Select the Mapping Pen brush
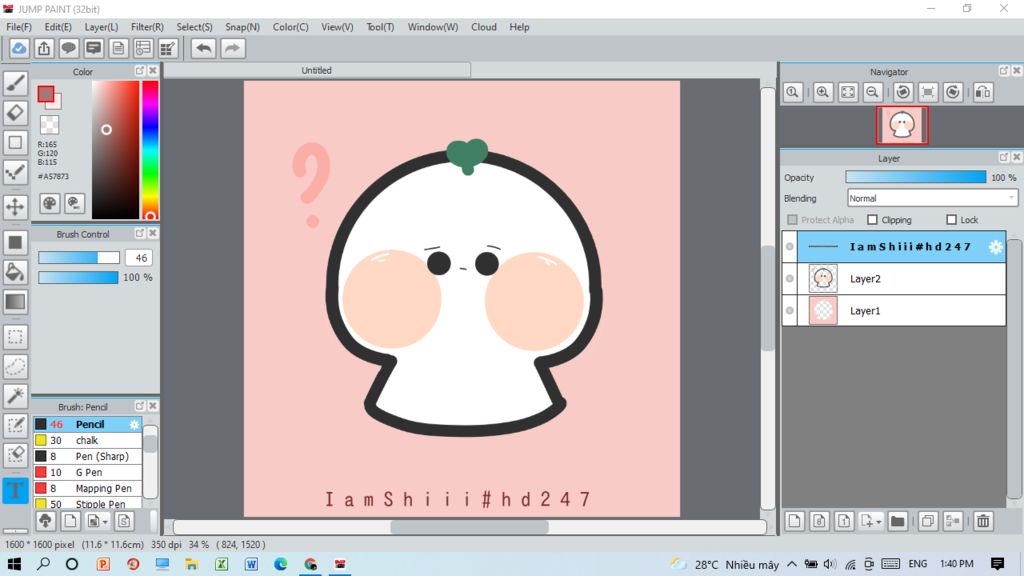 click(88, 488)
